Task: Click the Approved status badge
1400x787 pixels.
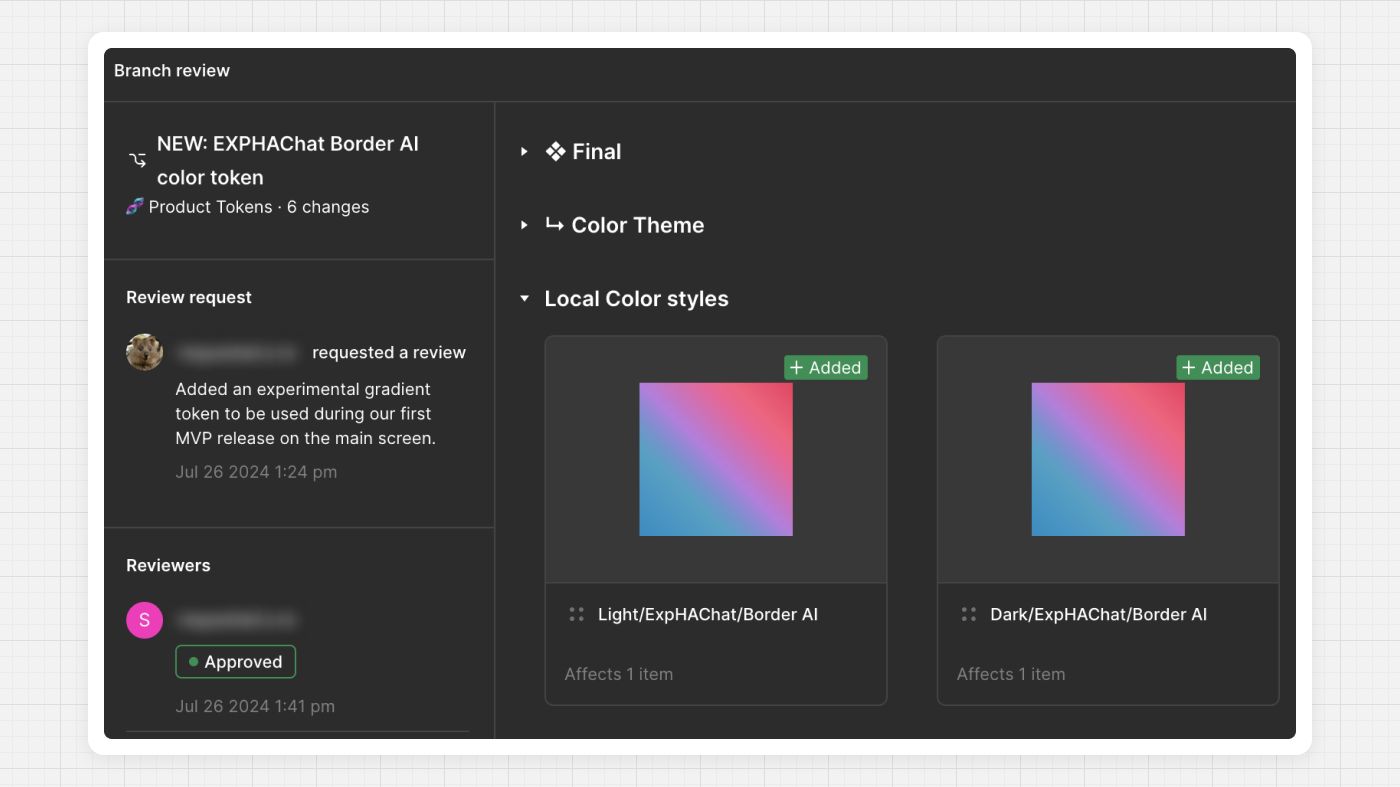Action: pyautogui.click(x=236, y=662)
